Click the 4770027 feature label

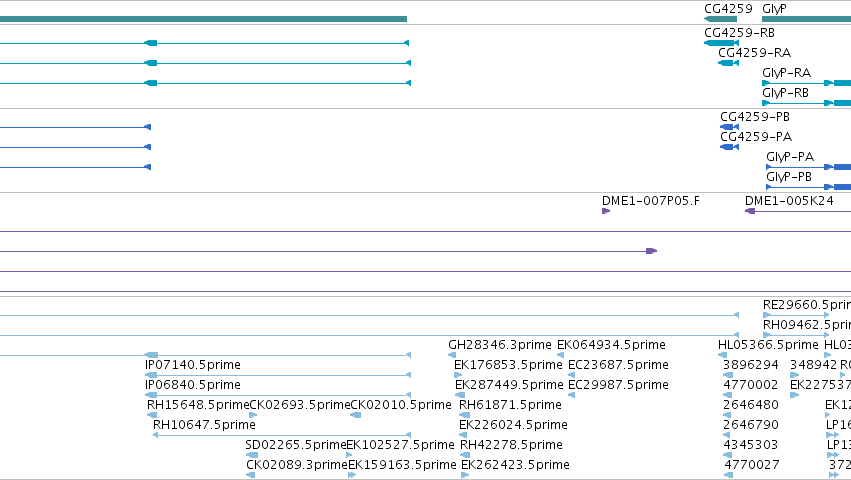[752, 465]
